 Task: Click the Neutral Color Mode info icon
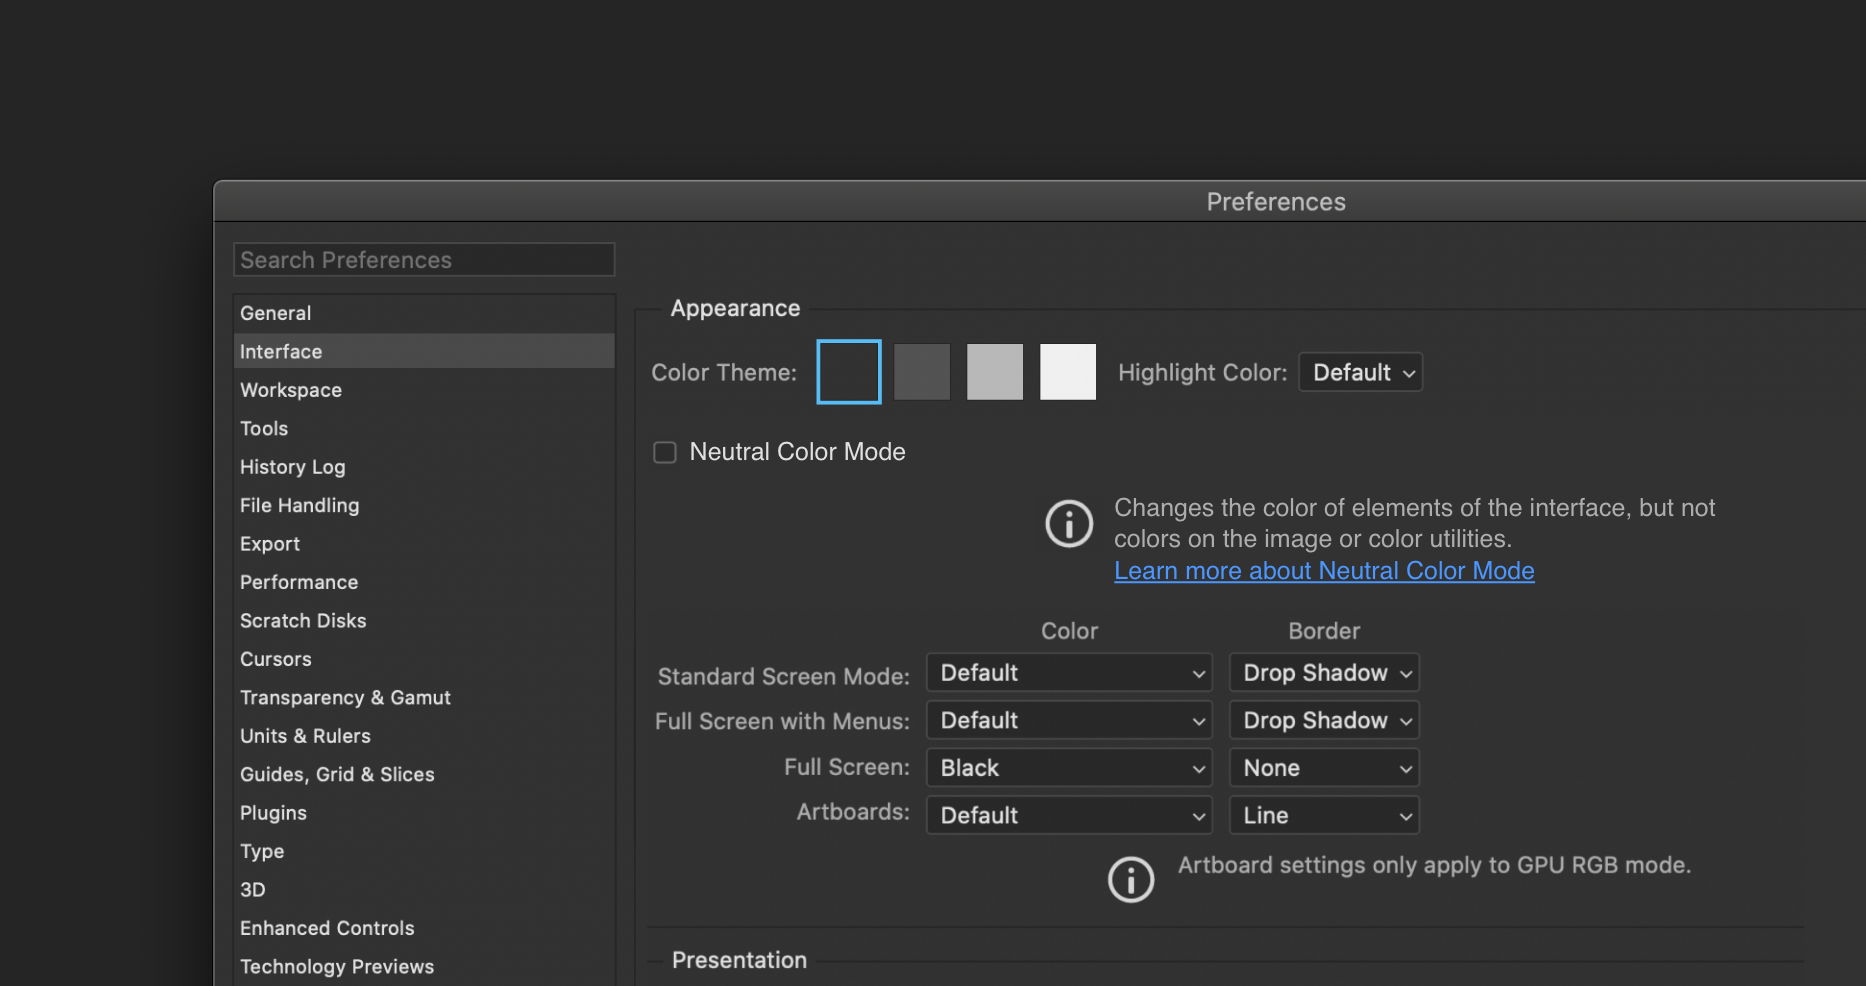1068,523
